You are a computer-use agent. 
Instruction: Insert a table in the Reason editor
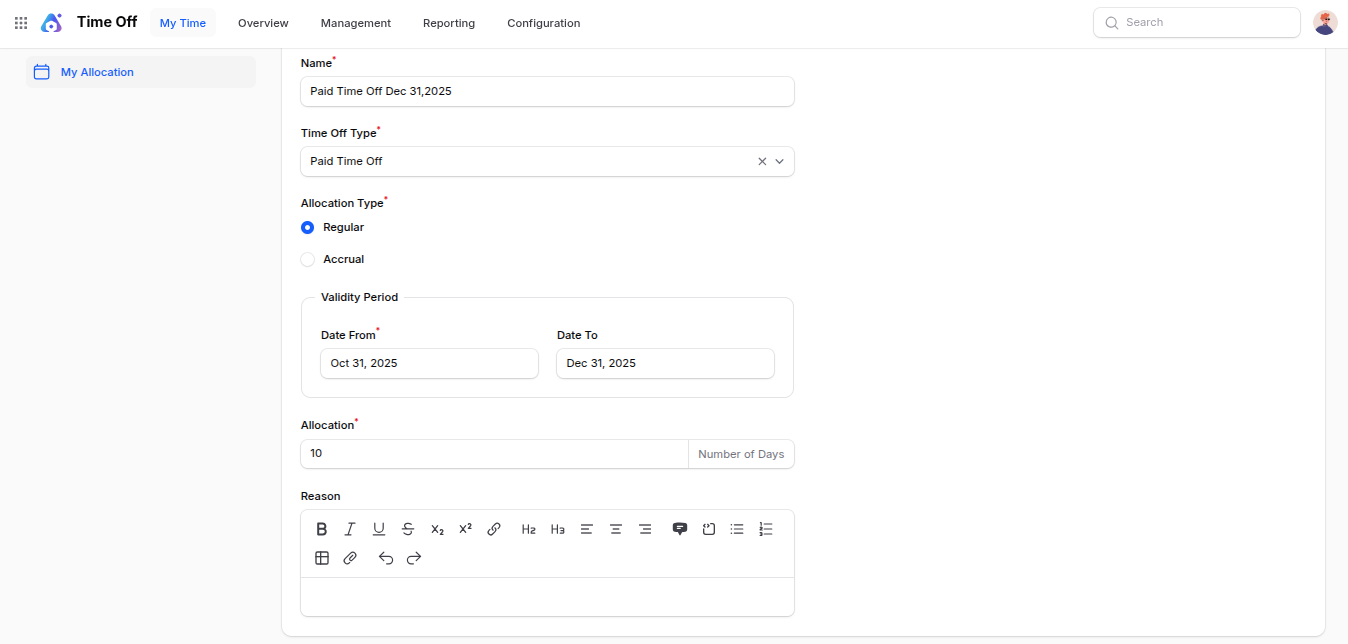click(322, 558)
